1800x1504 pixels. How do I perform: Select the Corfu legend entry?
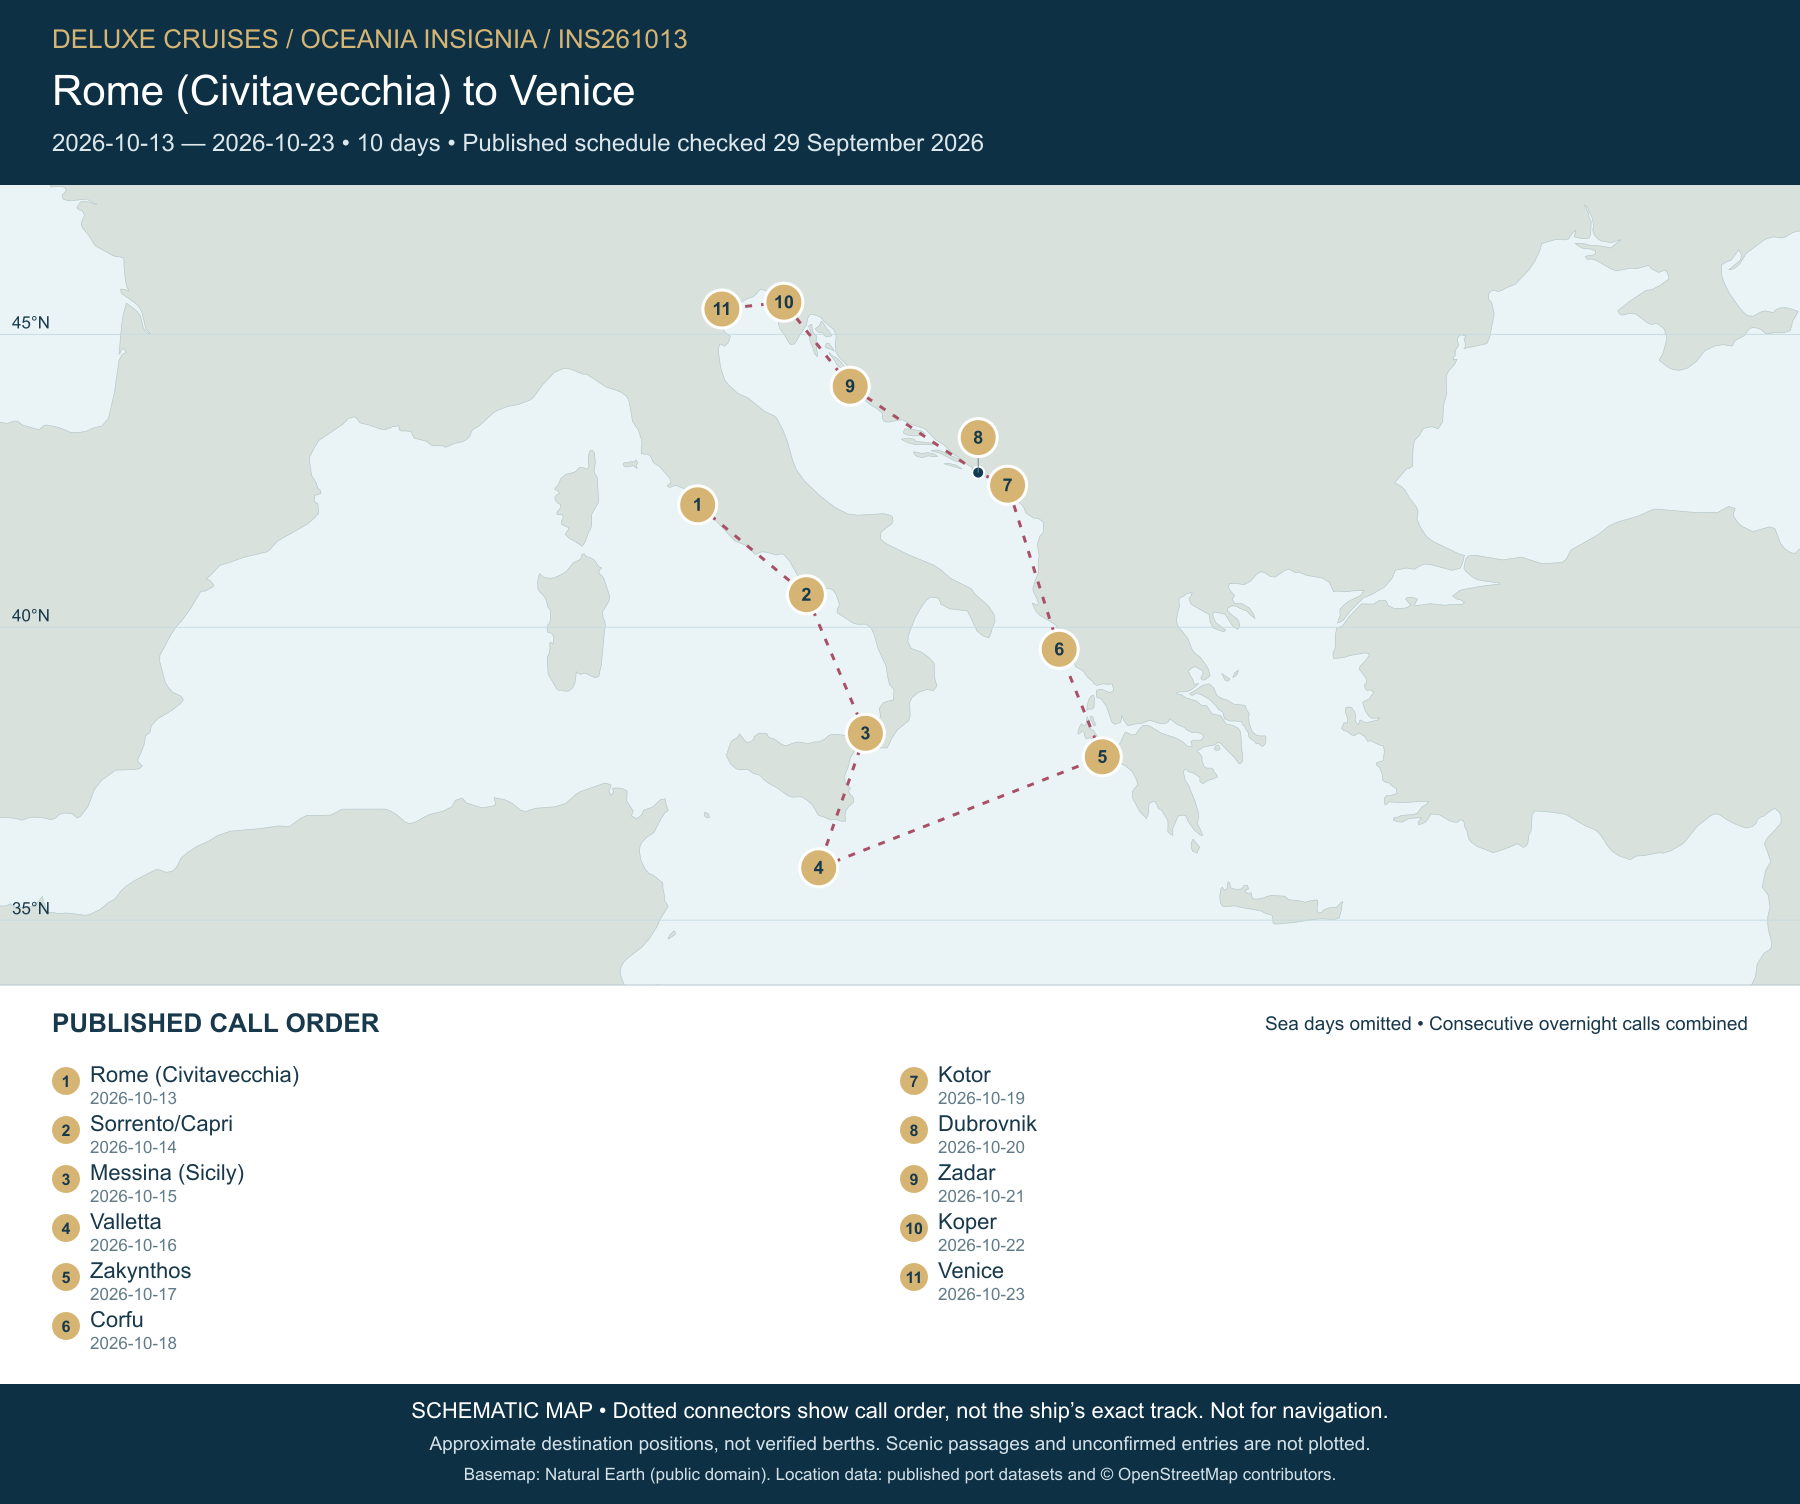(115, 1330)
